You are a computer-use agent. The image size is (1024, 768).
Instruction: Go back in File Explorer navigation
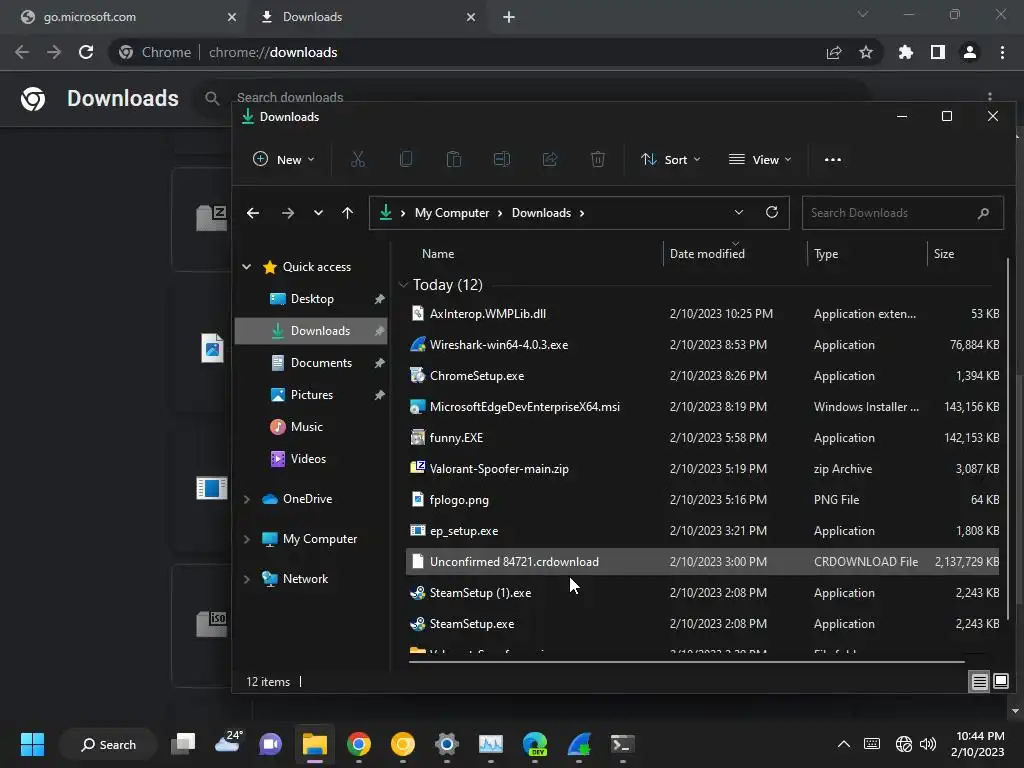253,213
